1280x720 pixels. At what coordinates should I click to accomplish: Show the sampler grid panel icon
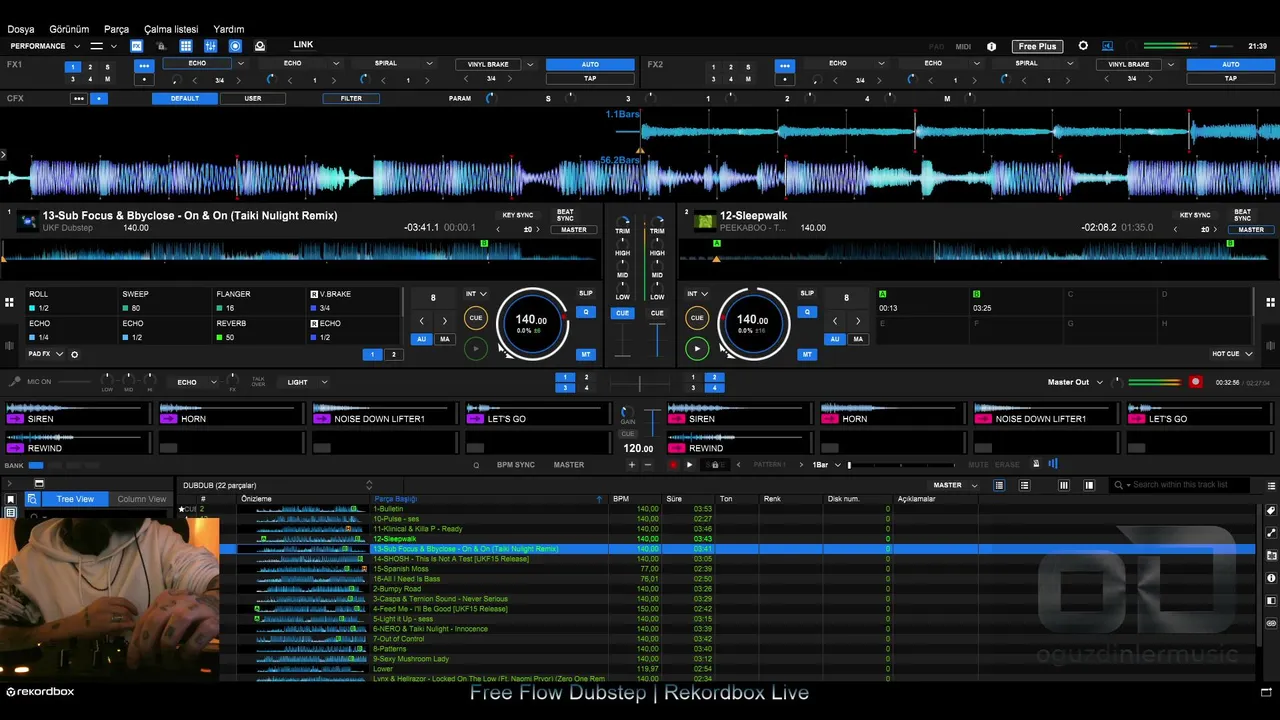[186, 46]
